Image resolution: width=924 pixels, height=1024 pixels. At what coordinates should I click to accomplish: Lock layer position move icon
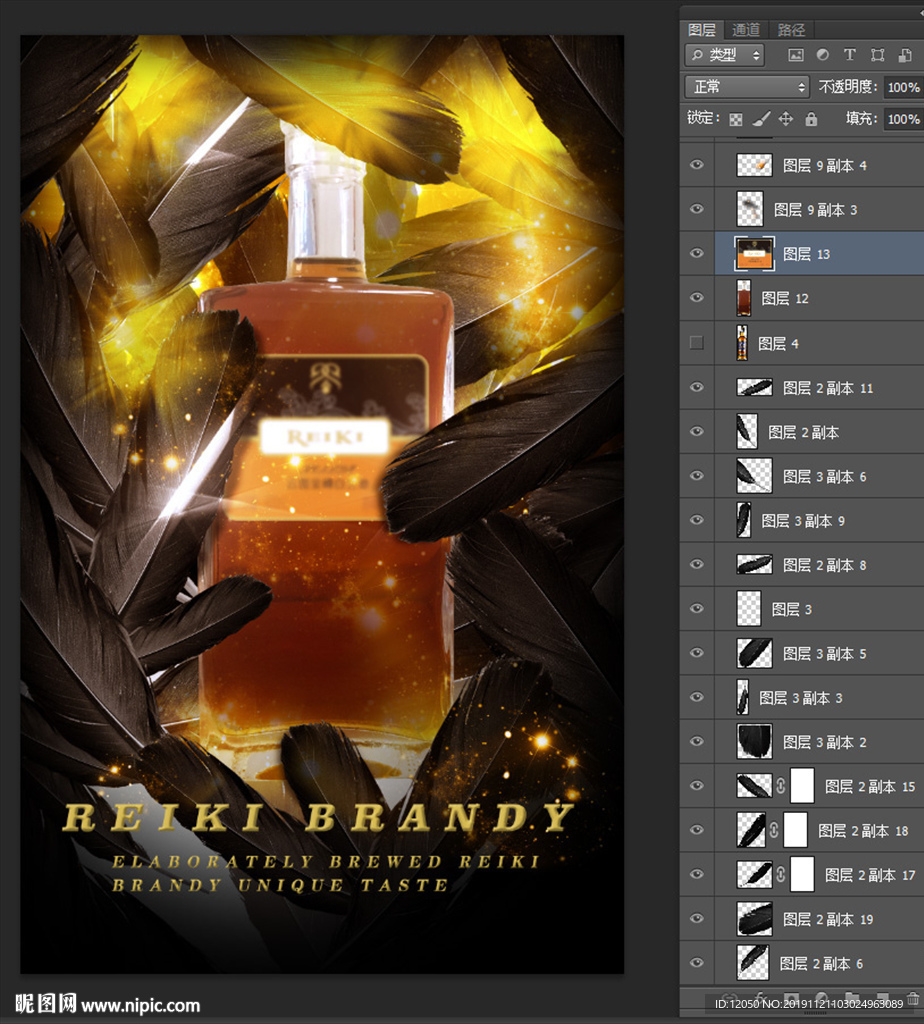point(786,119)
